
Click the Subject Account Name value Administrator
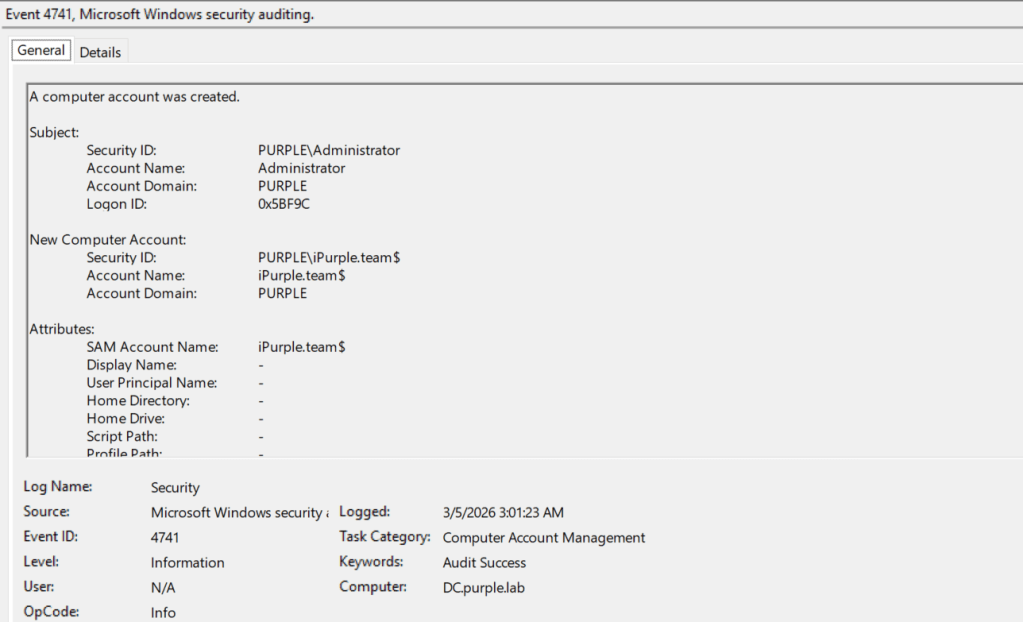(x=301, y=168)
